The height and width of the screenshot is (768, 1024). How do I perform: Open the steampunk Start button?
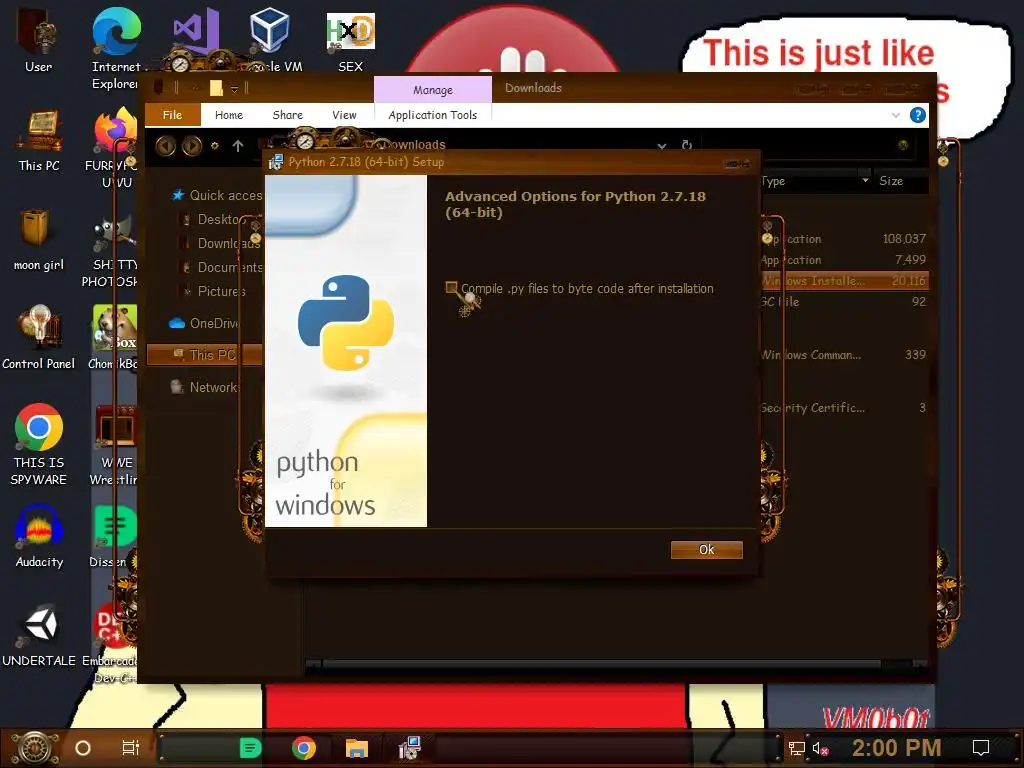coord(35,748)
